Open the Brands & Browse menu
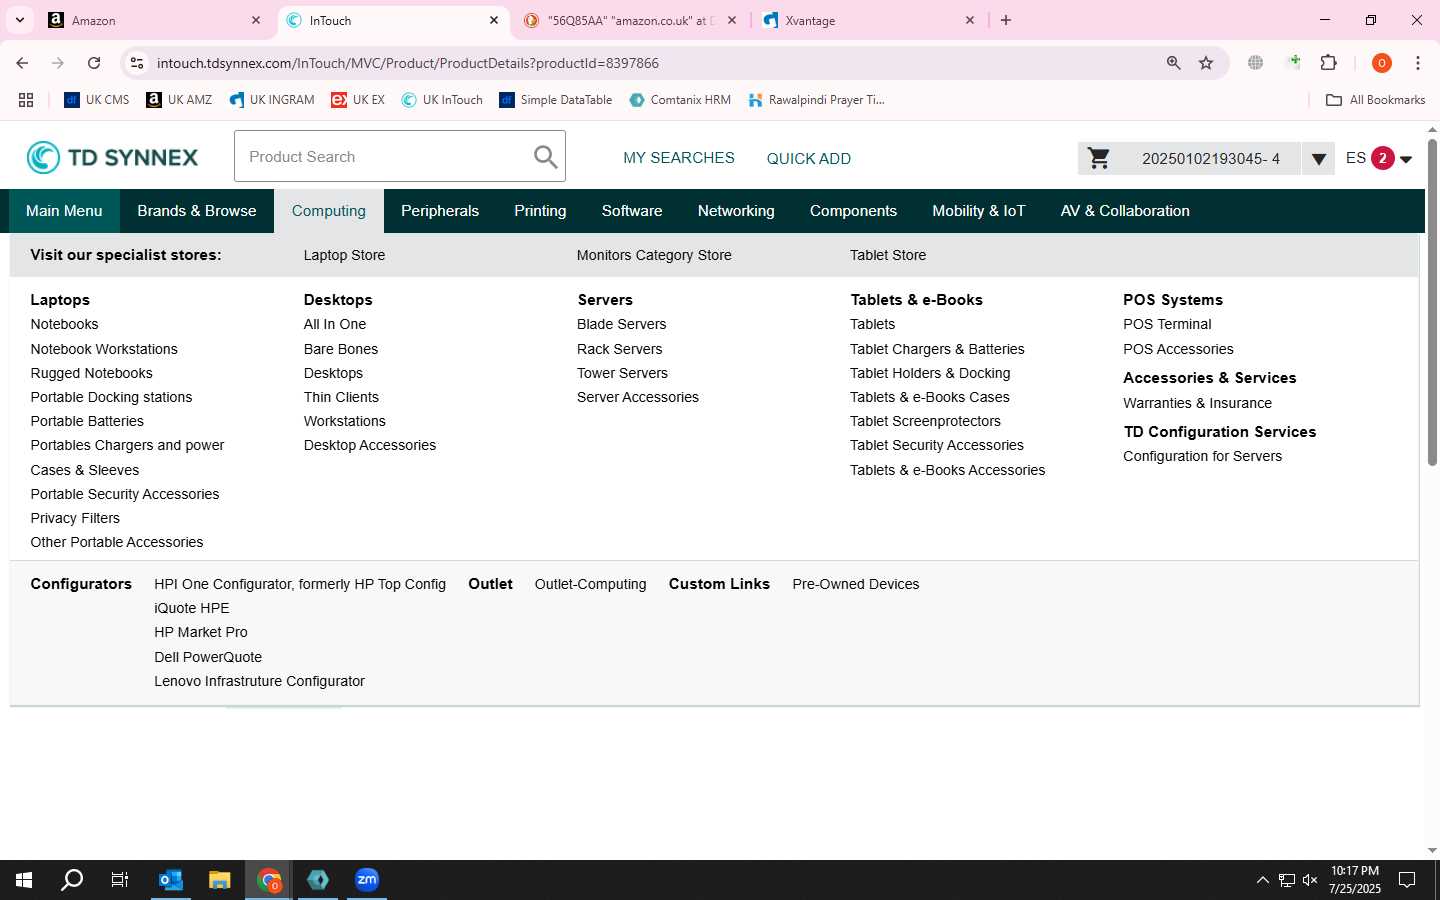The image size is (1440, 900). [197, 211]
